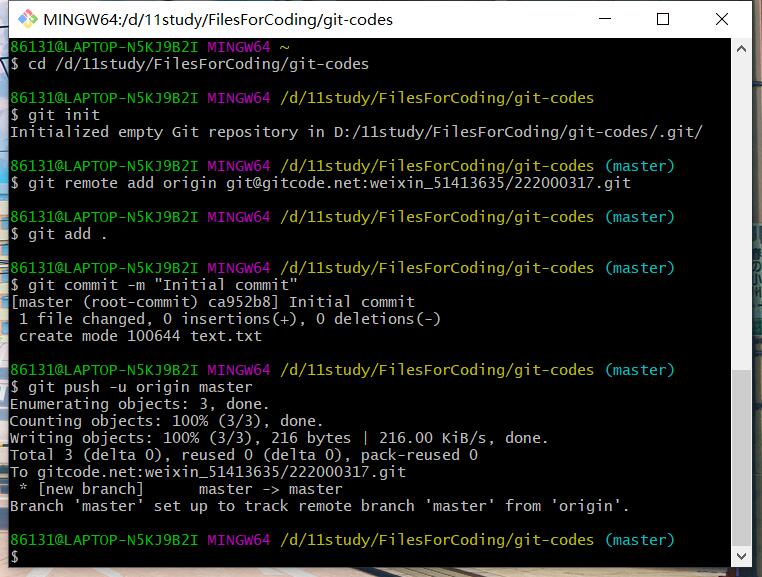Click the last '$' prompt at the bottom
The height and width of the screenshot is (577, 762).
15,557
